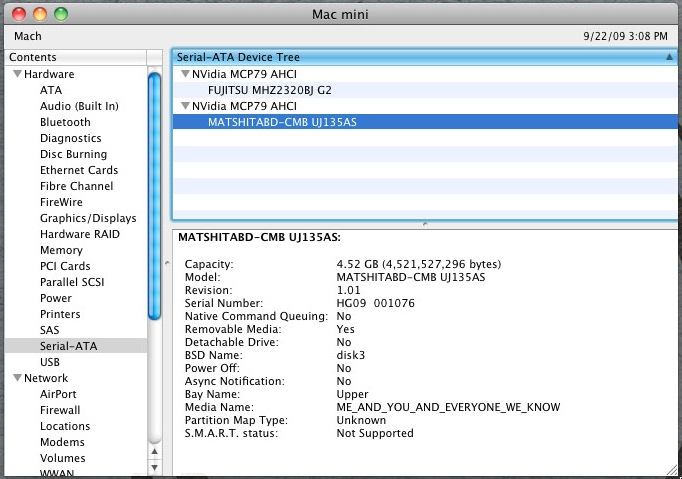Click the Contents column header
Screen dimensions: 682x479
coord(76,57)
